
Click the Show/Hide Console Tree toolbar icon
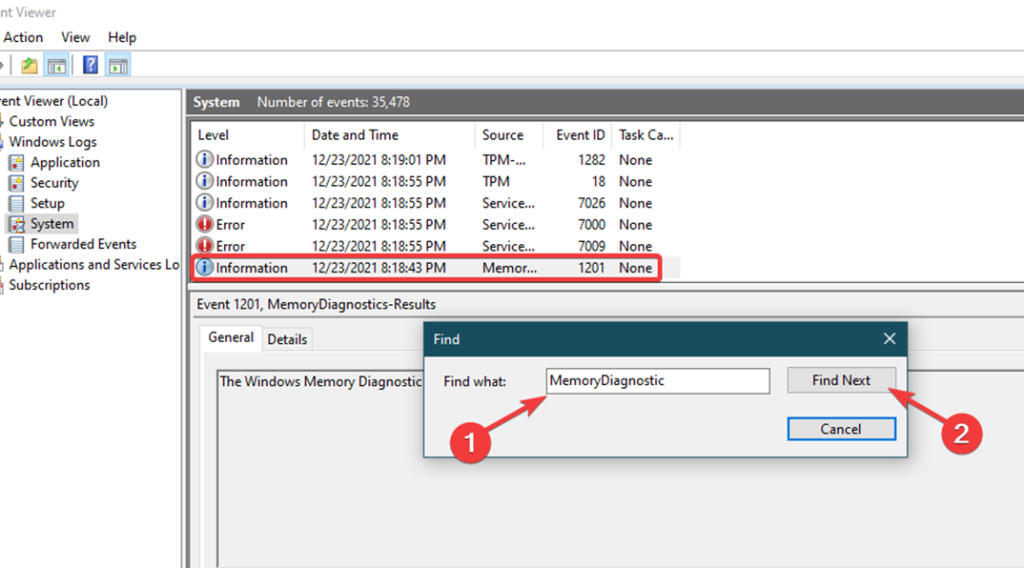click(57, 66)
